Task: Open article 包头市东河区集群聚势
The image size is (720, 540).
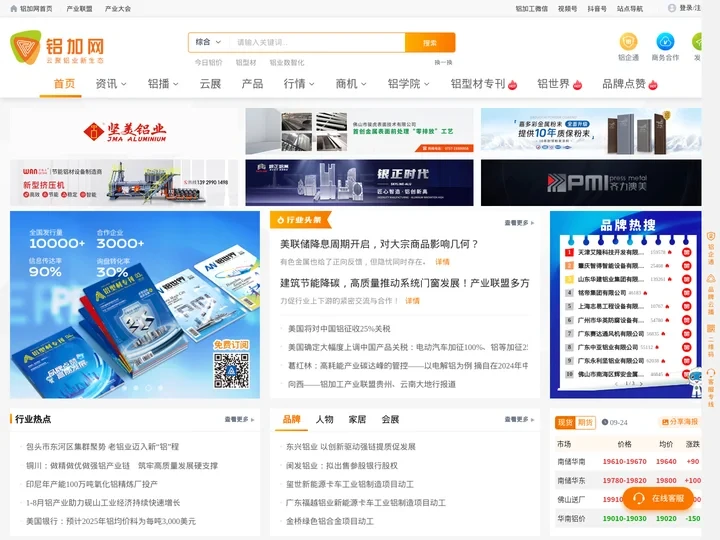Action: [x=102, y=446]
